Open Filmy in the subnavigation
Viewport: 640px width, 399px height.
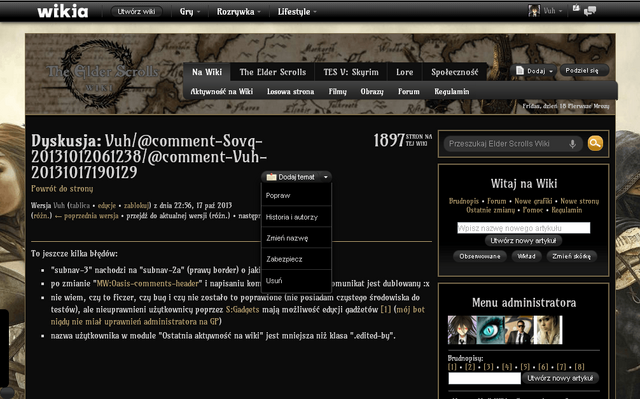pos(338,91)
